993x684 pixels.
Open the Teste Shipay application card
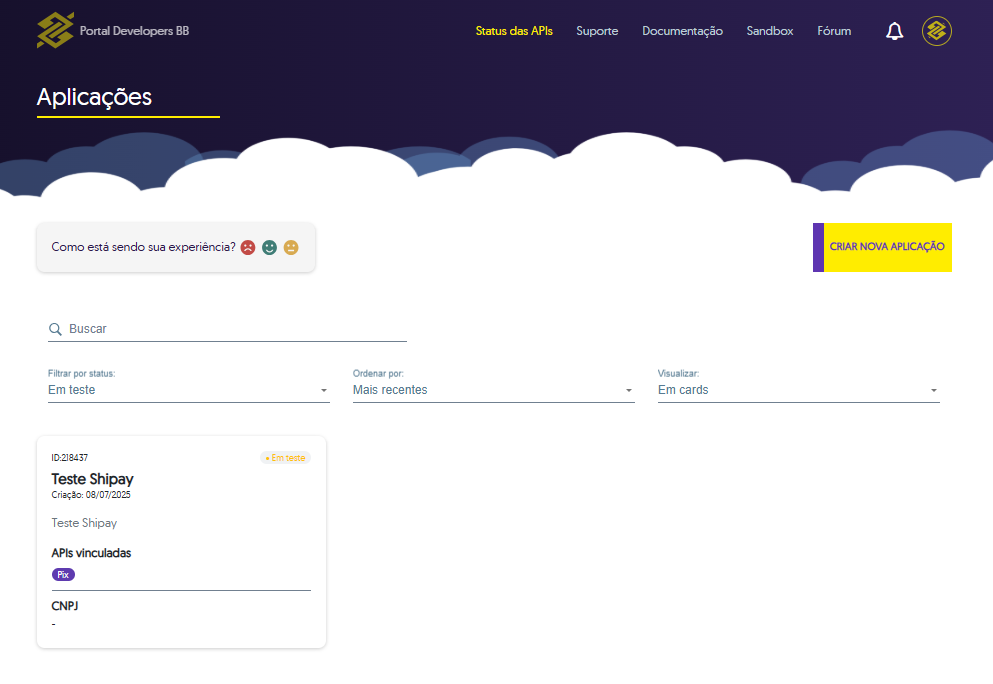[x=181, y=542]
